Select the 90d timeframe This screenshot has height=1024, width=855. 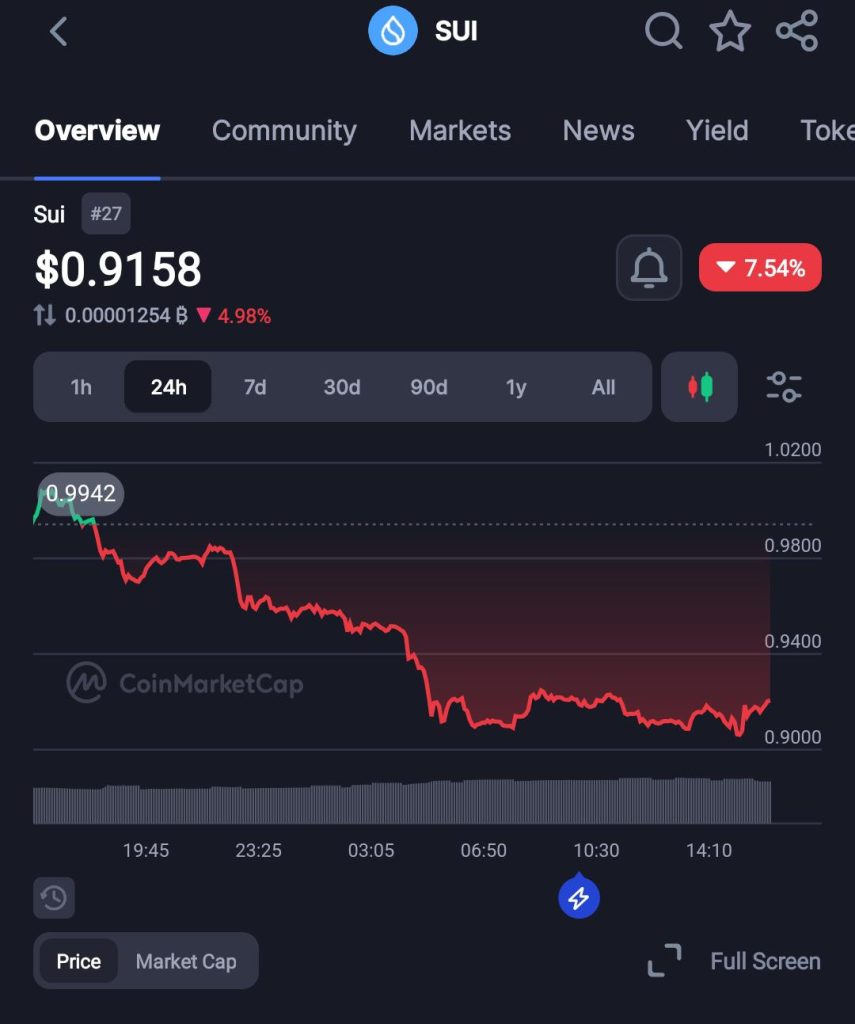pos(428,387)
